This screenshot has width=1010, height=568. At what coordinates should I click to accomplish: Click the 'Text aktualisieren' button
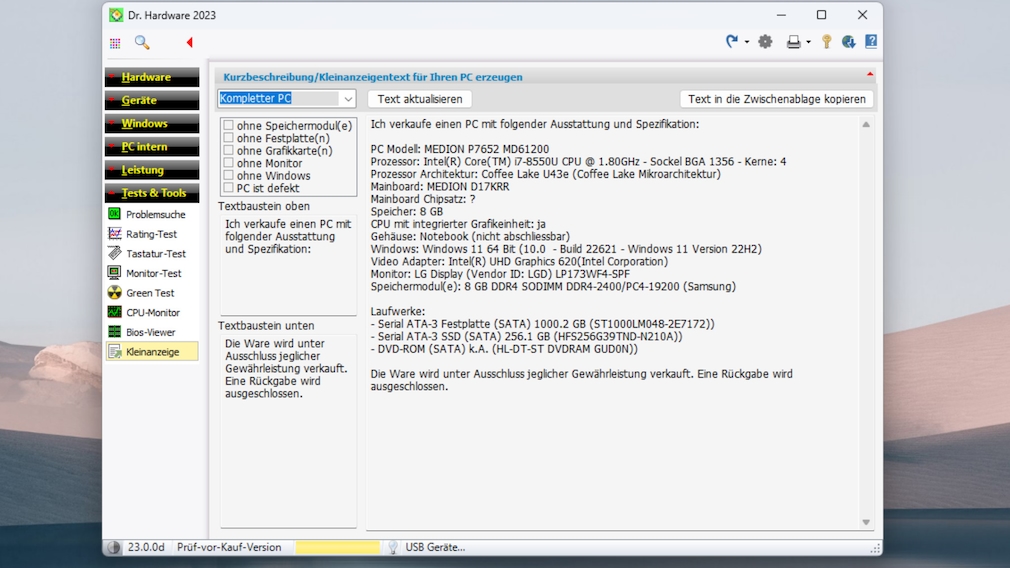(x=420, y=99)
